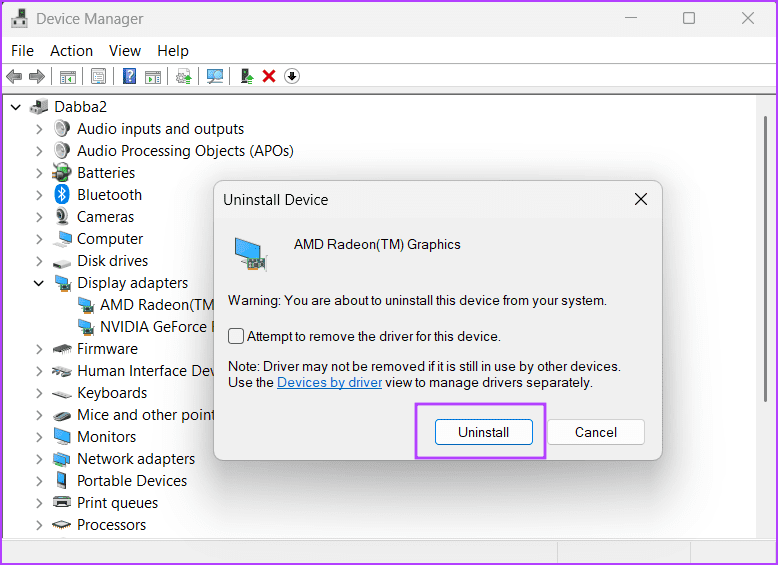Click the Back arrow toolbar icon
This screenshot has height=565, width=778.
tap(14, 76)
